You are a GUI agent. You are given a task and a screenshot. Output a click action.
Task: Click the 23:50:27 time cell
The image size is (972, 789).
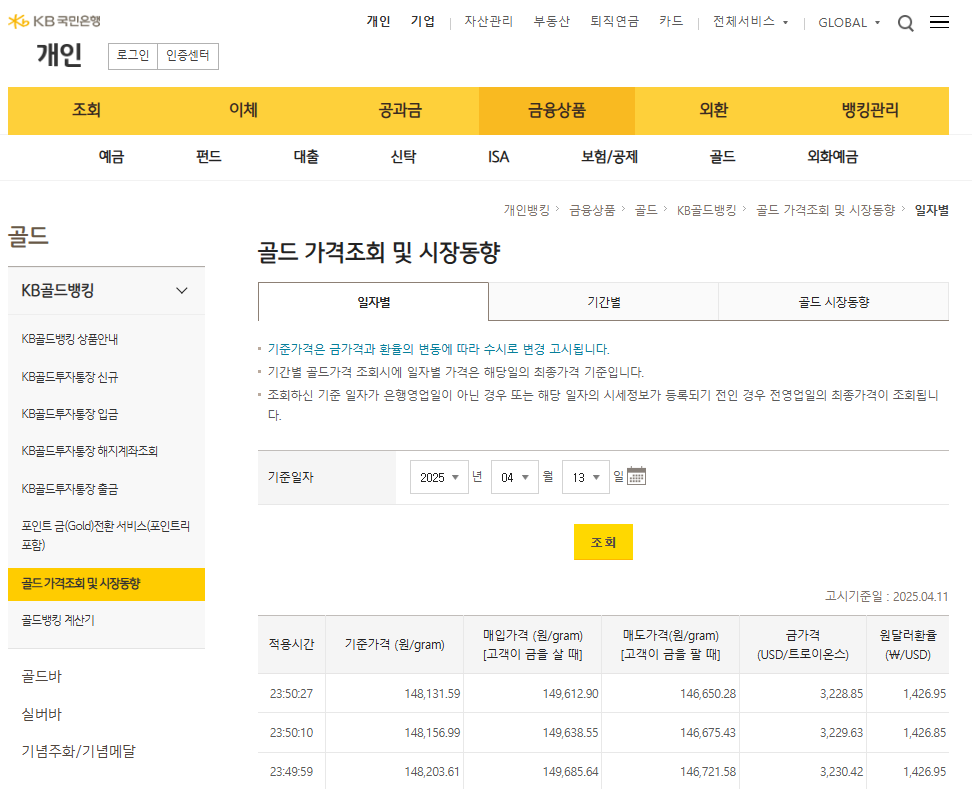click(x=291, y=694)
